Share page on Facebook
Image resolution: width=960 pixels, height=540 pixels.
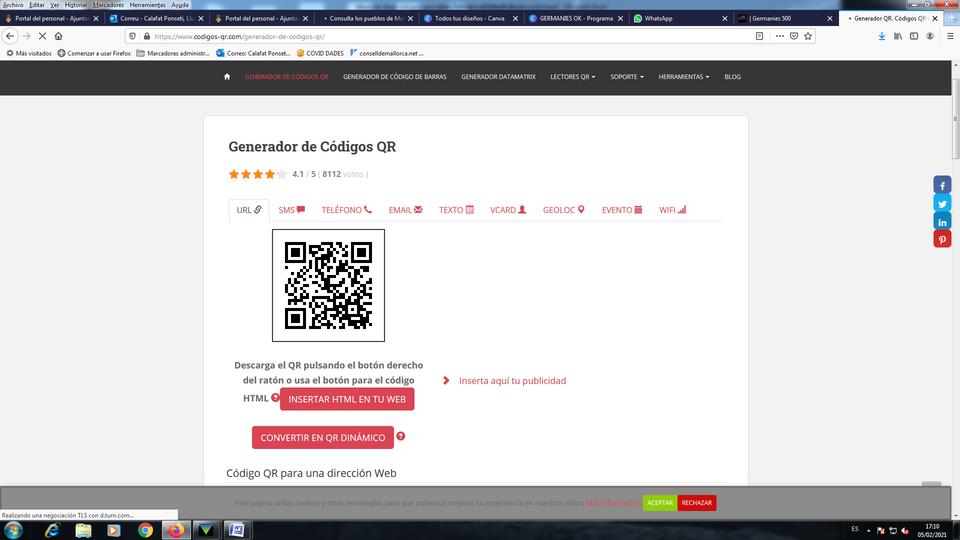click(x=942, y=185)
